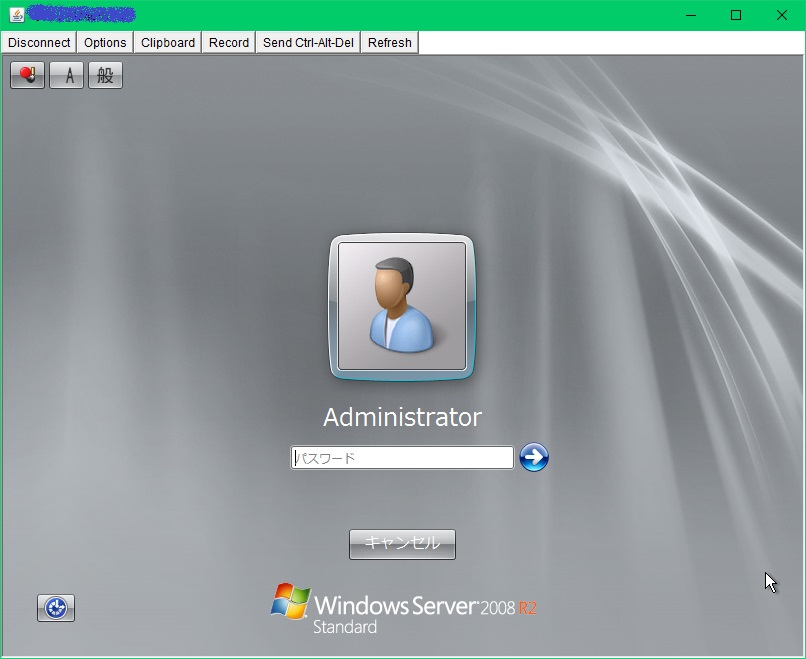Click the Java app icon in the title bar
806x659 pixels.
(16, 15)
